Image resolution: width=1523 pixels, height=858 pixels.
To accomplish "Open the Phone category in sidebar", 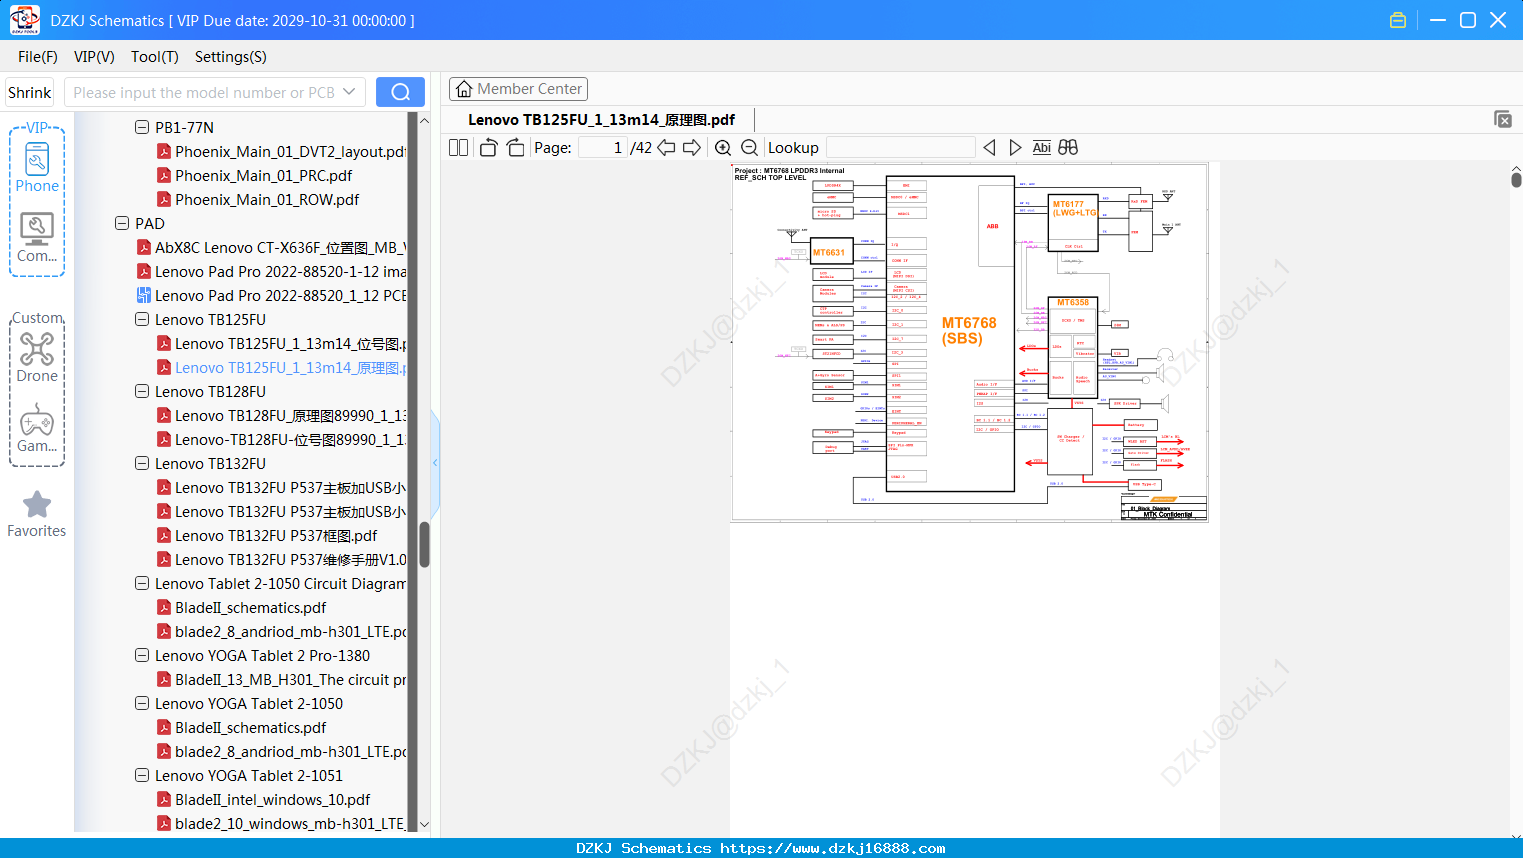I will (37, 168).
